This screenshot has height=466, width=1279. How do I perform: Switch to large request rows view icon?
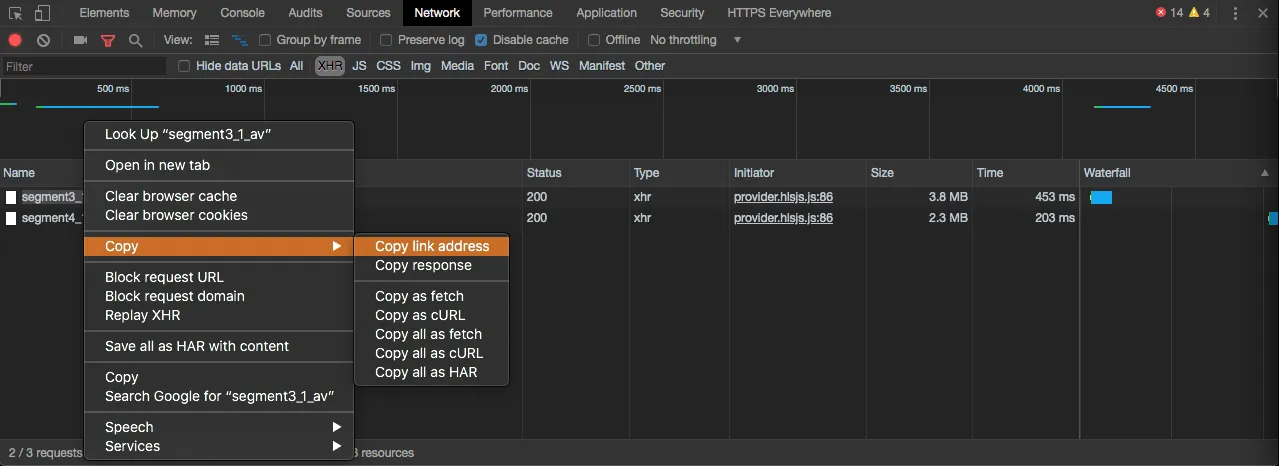click(x=212, y=40)
